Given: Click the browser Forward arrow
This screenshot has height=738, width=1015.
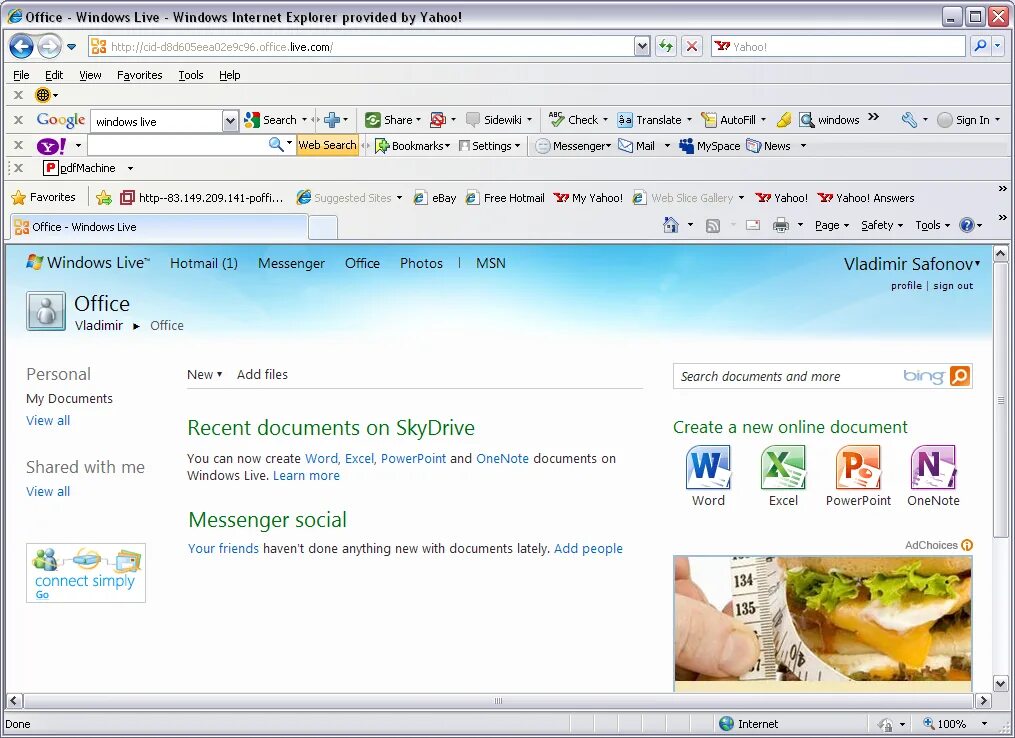Looking at the screenshot, I should point(49,46).
